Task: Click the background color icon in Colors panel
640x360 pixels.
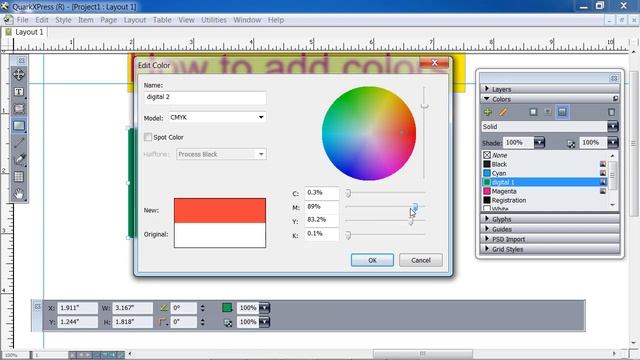Action: [562, 112]
